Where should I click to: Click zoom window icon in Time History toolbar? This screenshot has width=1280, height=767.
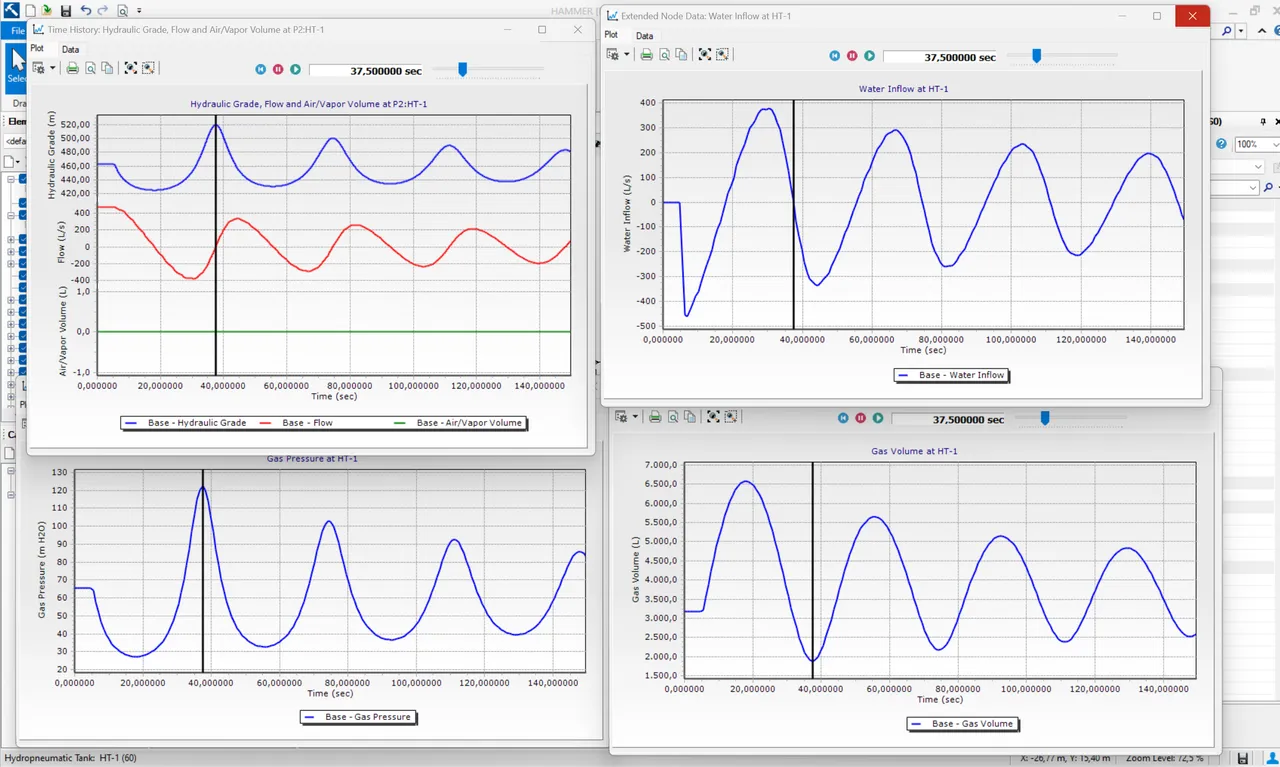(x=148, y=69)
